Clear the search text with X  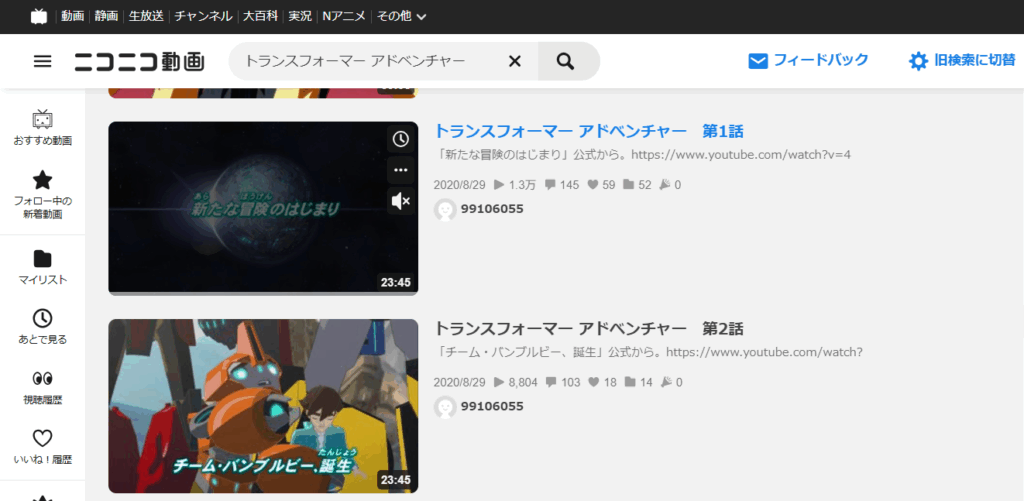coord(515,62)
